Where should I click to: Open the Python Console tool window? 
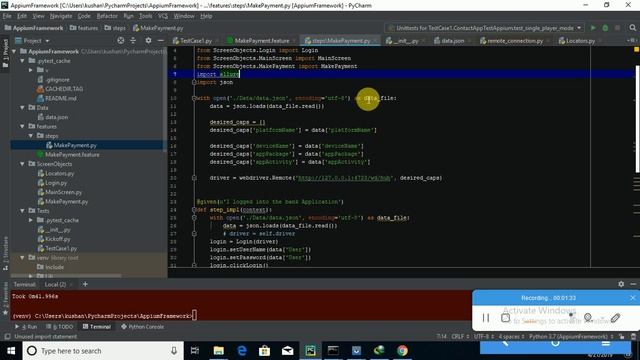[142, 327]
